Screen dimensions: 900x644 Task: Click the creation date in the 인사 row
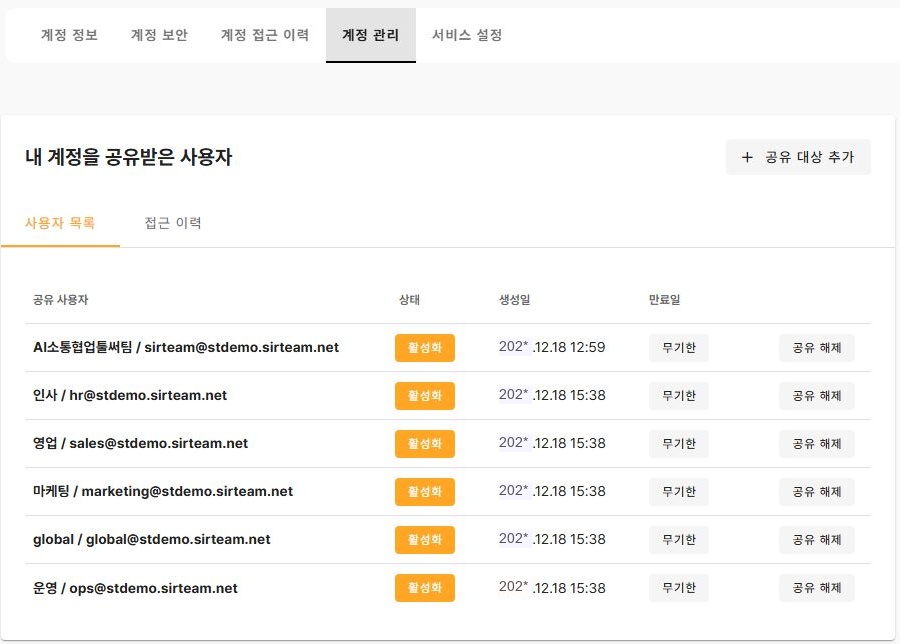click(x=552, y=395)
